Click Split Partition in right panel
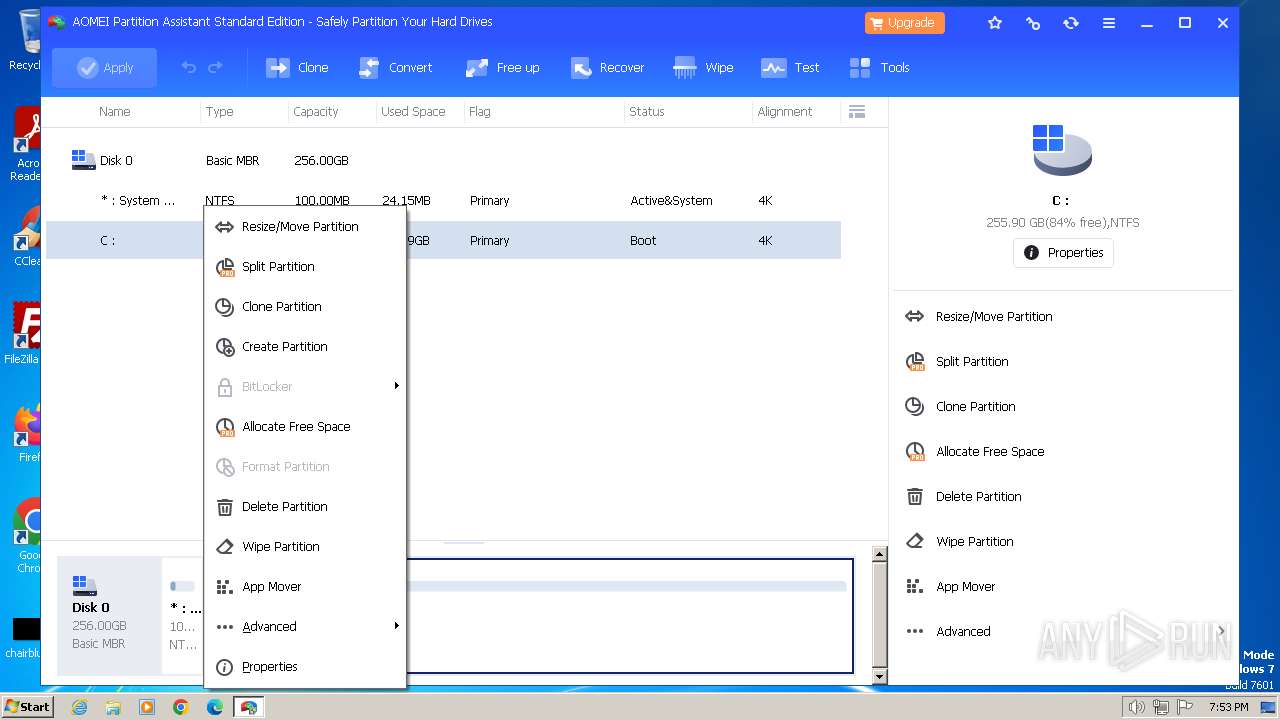The image size is (1280, 720). pyautogui.click(x=958, y=362)
